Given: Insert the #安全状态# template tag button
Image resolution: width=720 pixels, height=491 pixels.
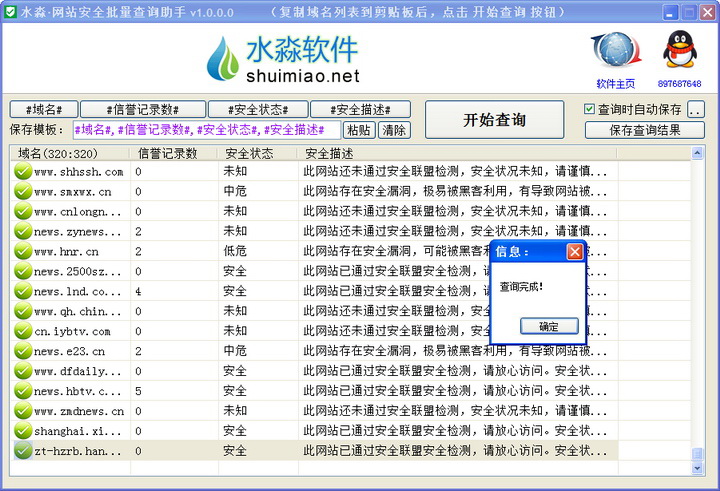Looking at the screenshot, I should click(258, 110).
